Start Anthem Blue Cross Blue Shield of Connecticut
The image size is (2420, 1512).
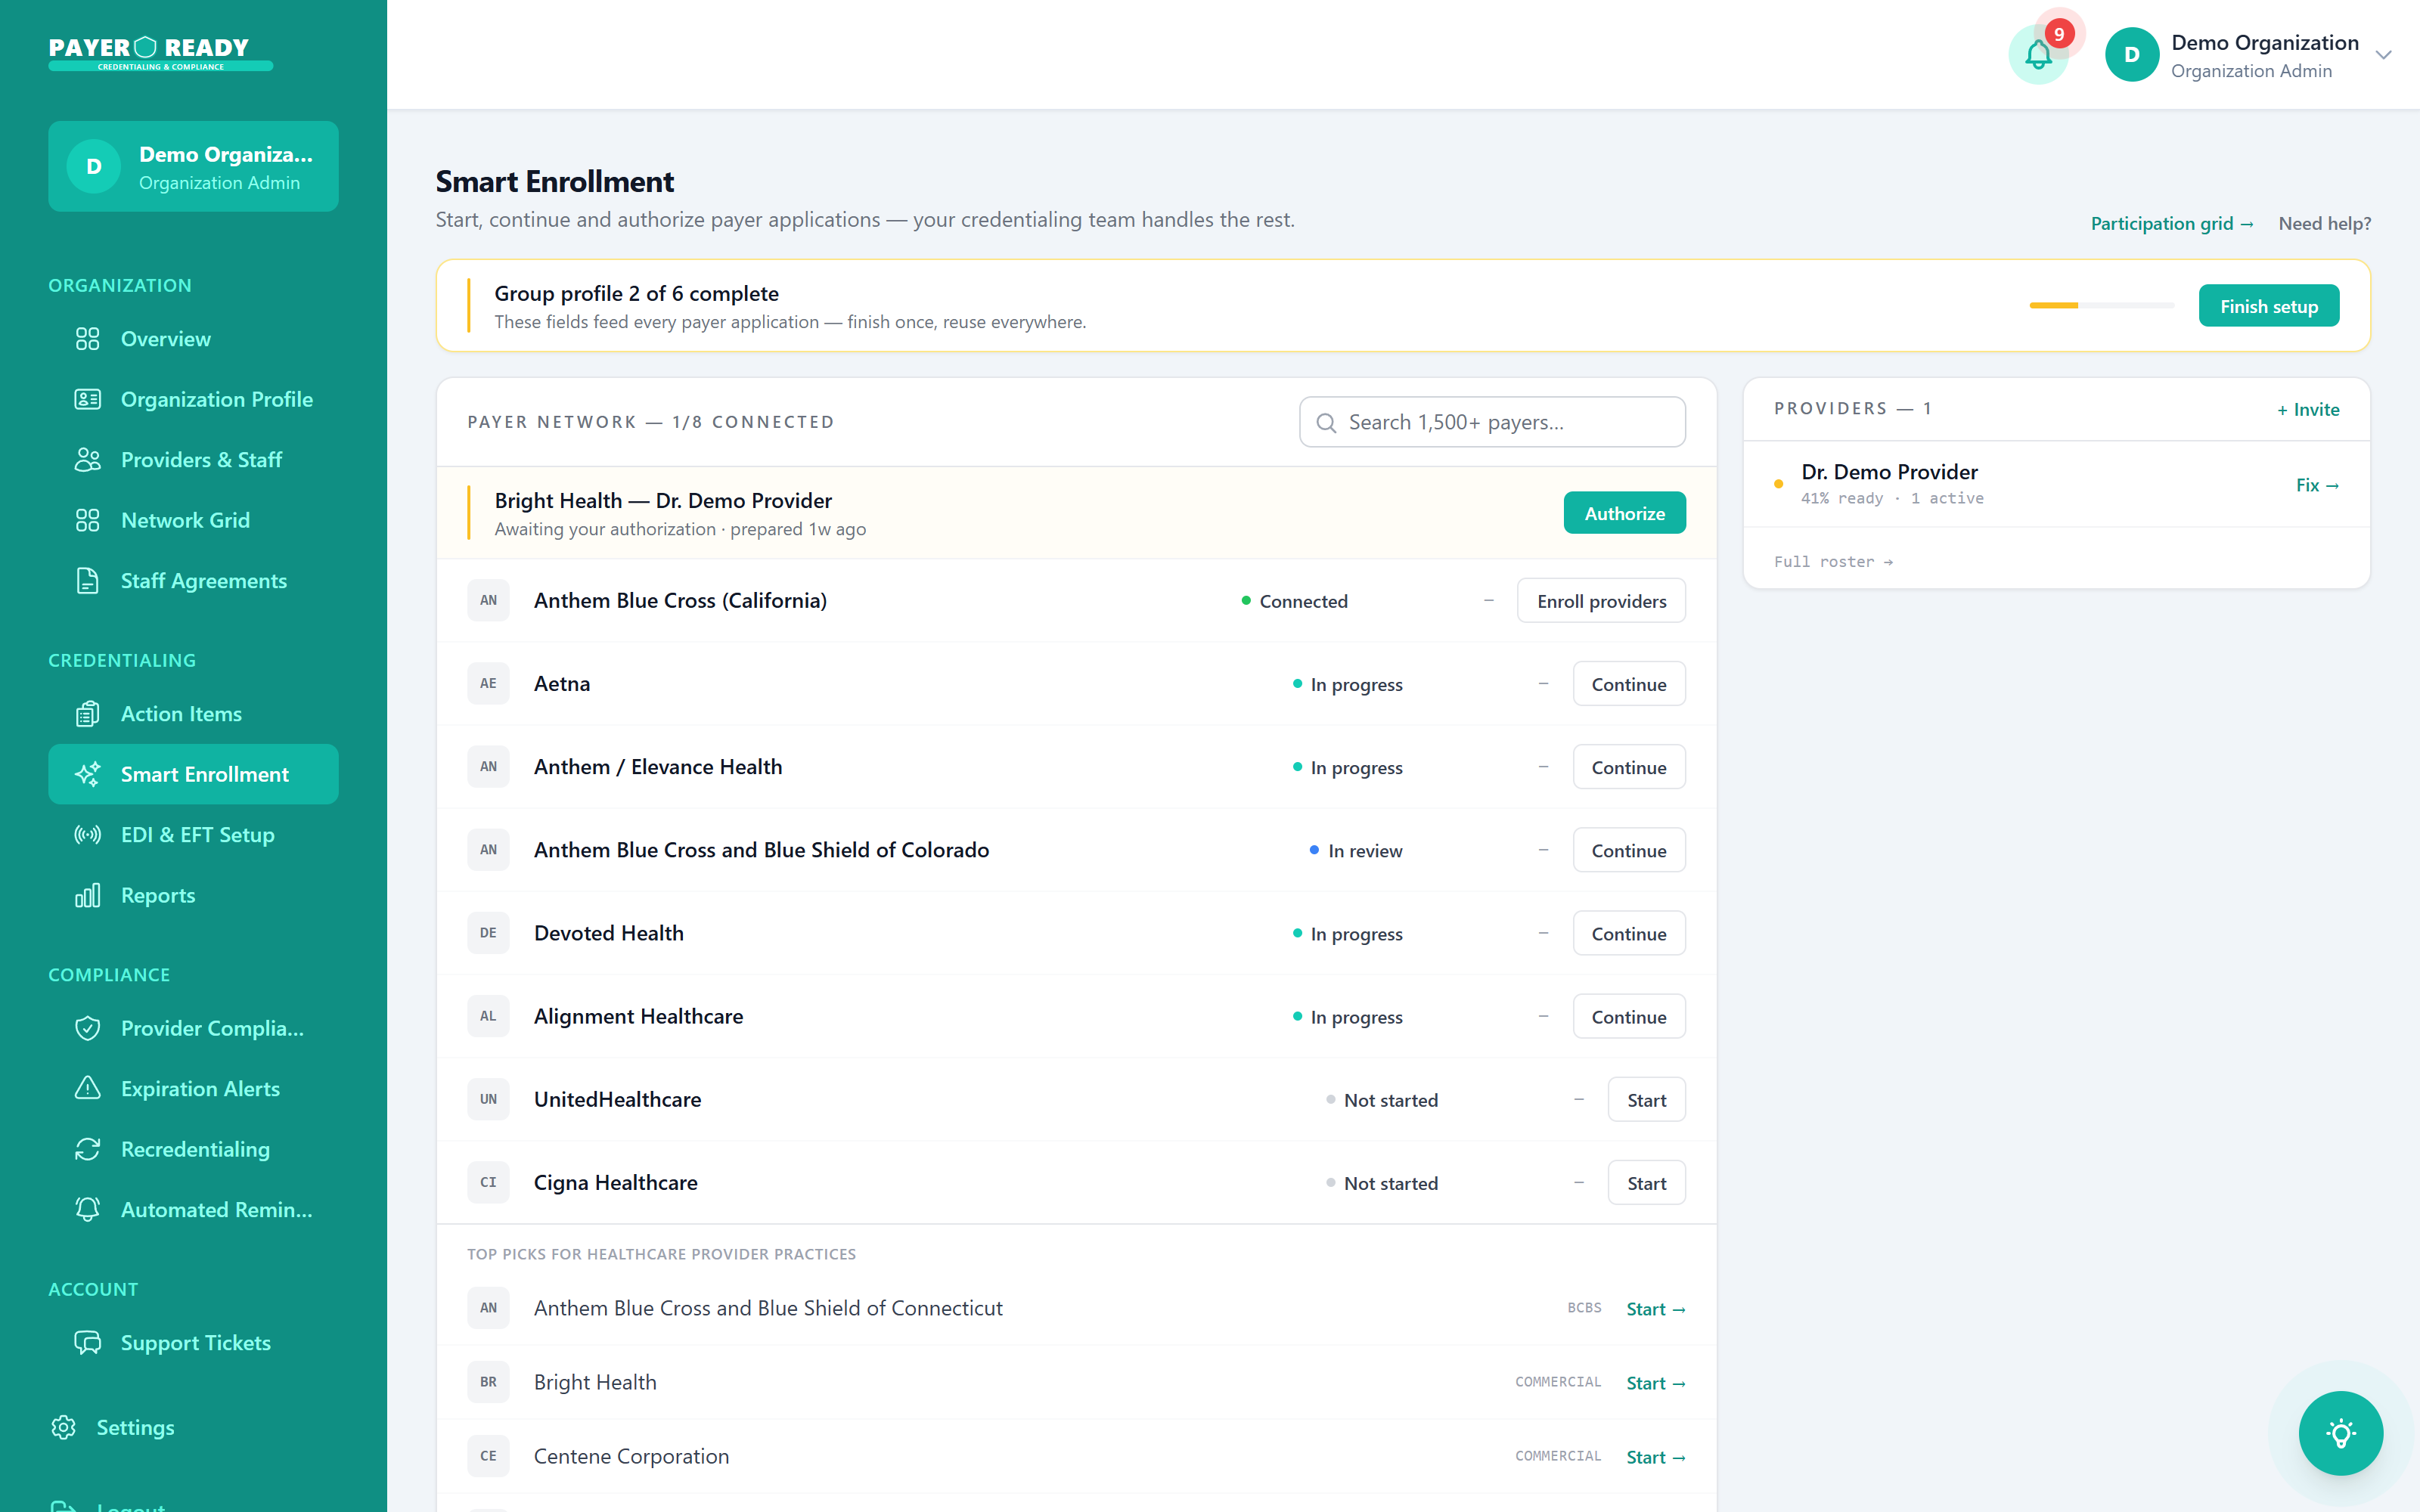coord(1656,1309)
